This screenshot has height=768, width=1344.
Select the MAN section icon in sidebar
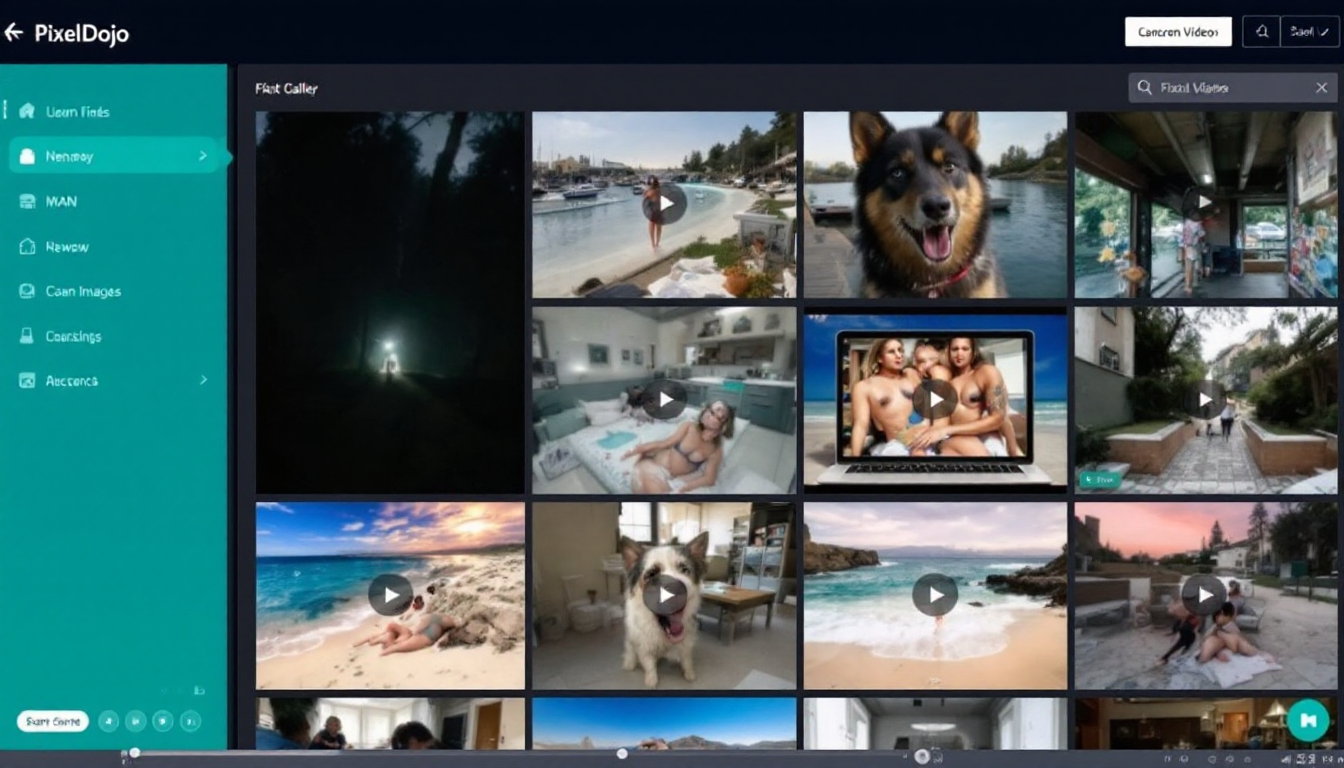(x=29, y=201)
